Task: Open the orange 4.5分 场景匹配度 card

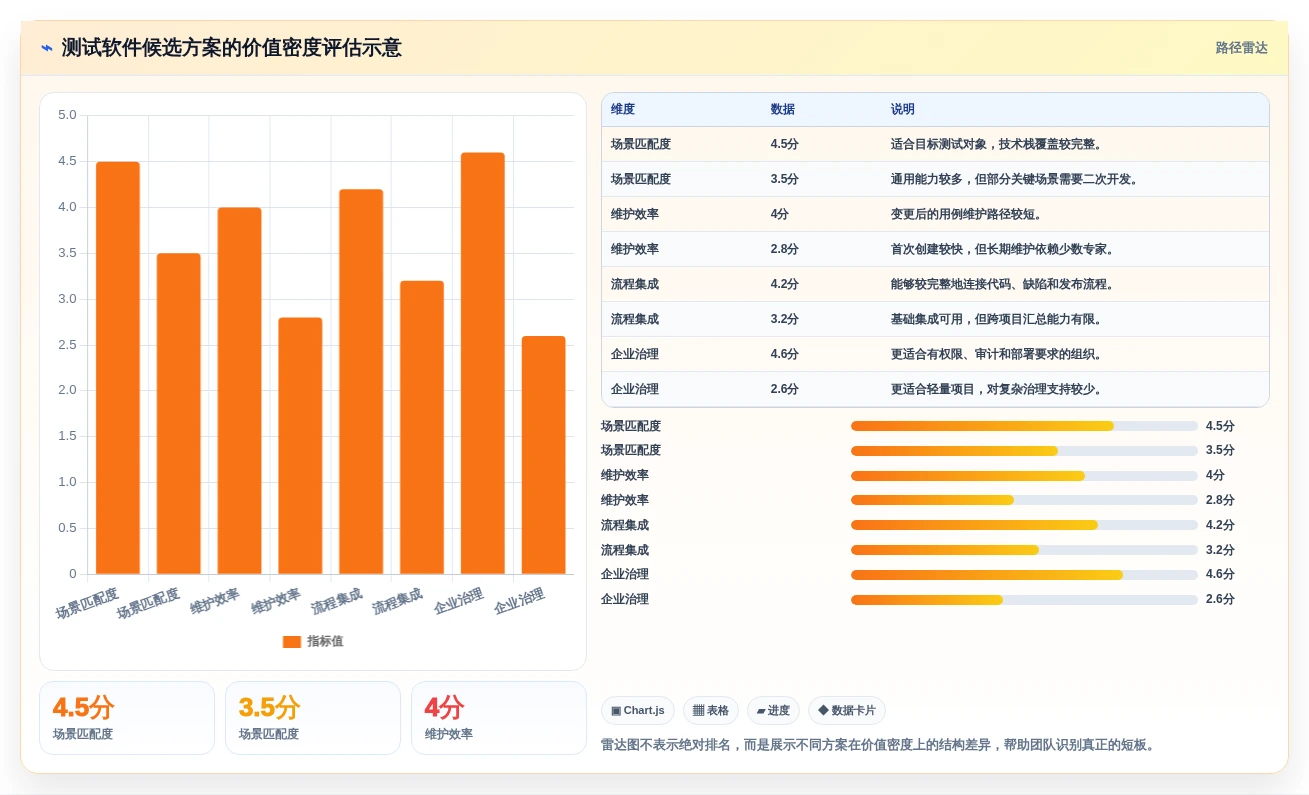Action: pyautogui.click(x=127, y=718)
